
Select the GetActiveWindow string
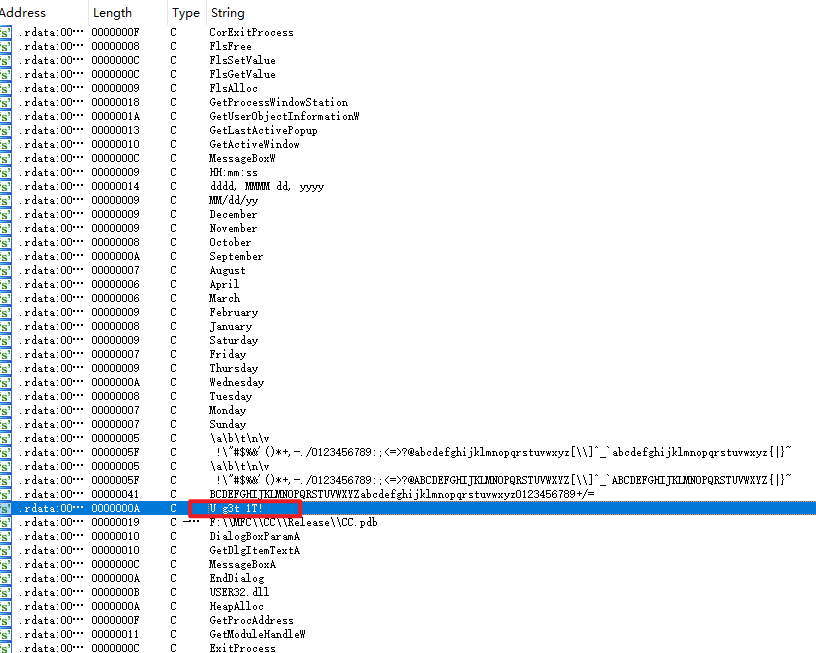coord(254,144)
